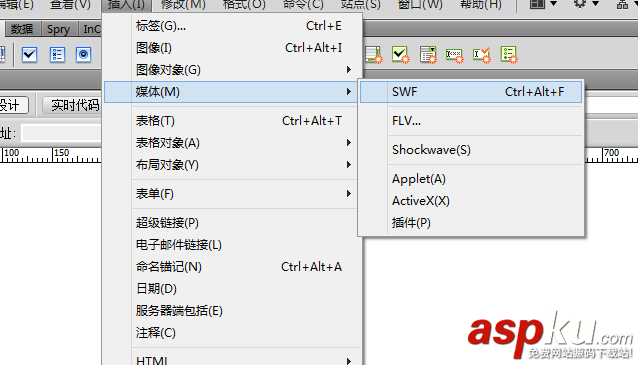This screenshot has height=365, width=638.
Task: Choose 电子邮件链接(L) menu item
Action: click(233, 245)
